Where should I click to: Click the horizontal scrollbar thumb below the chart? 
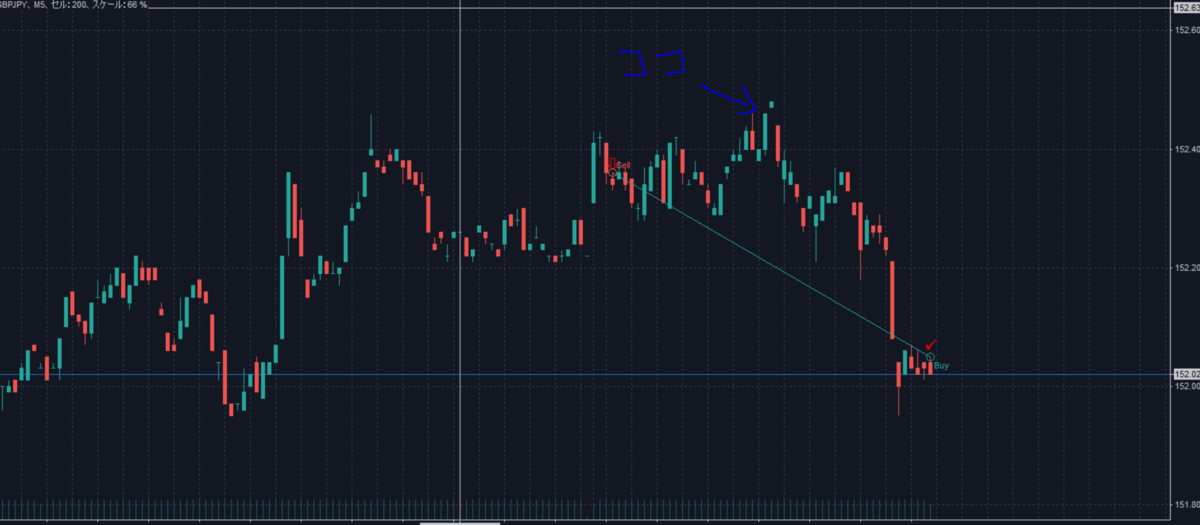coord(458,522)
